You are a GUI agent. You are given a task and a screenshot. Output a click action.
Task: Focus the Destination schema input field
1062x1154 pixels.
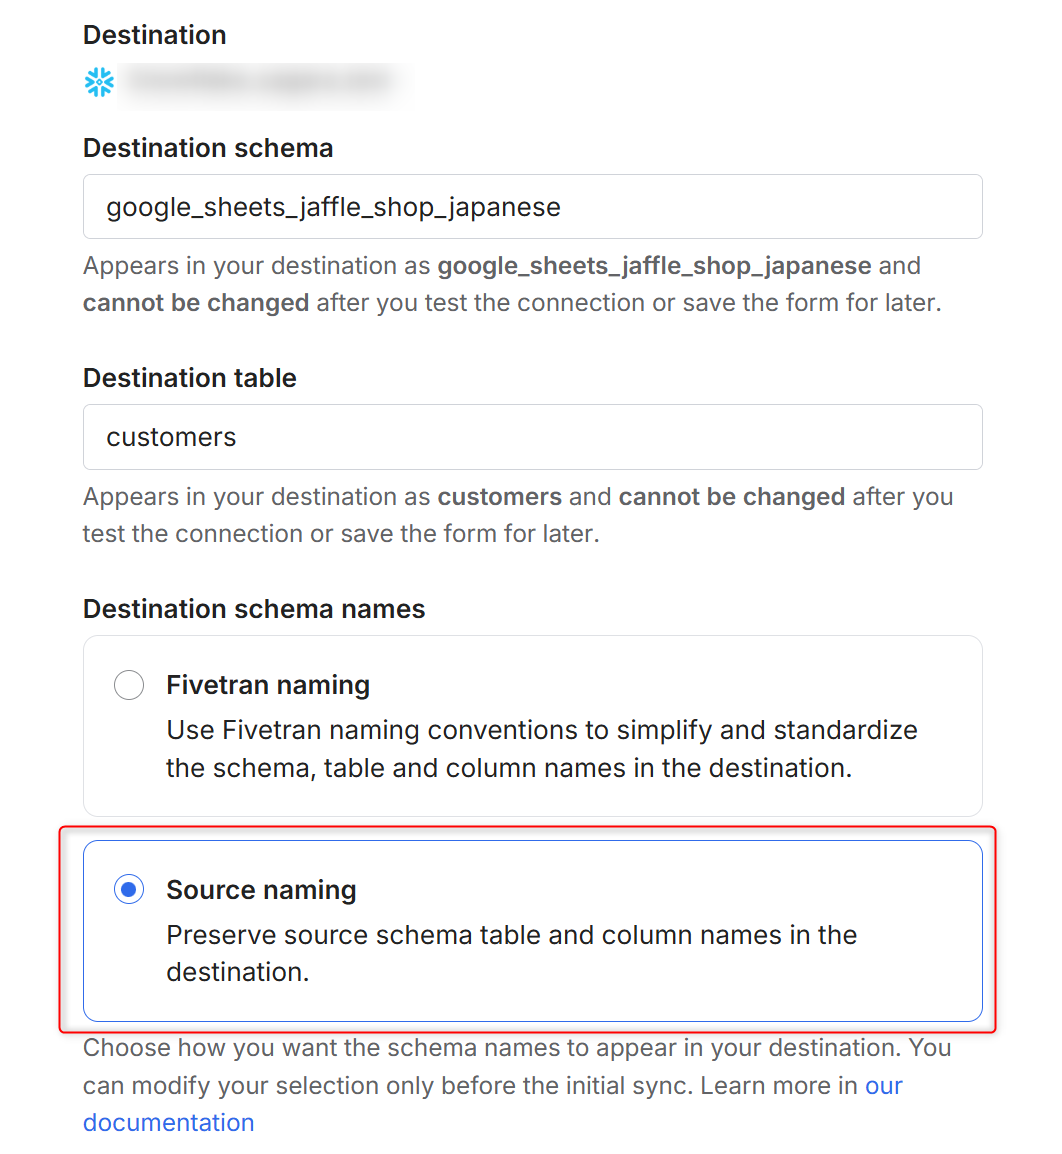tap(532, 207)
